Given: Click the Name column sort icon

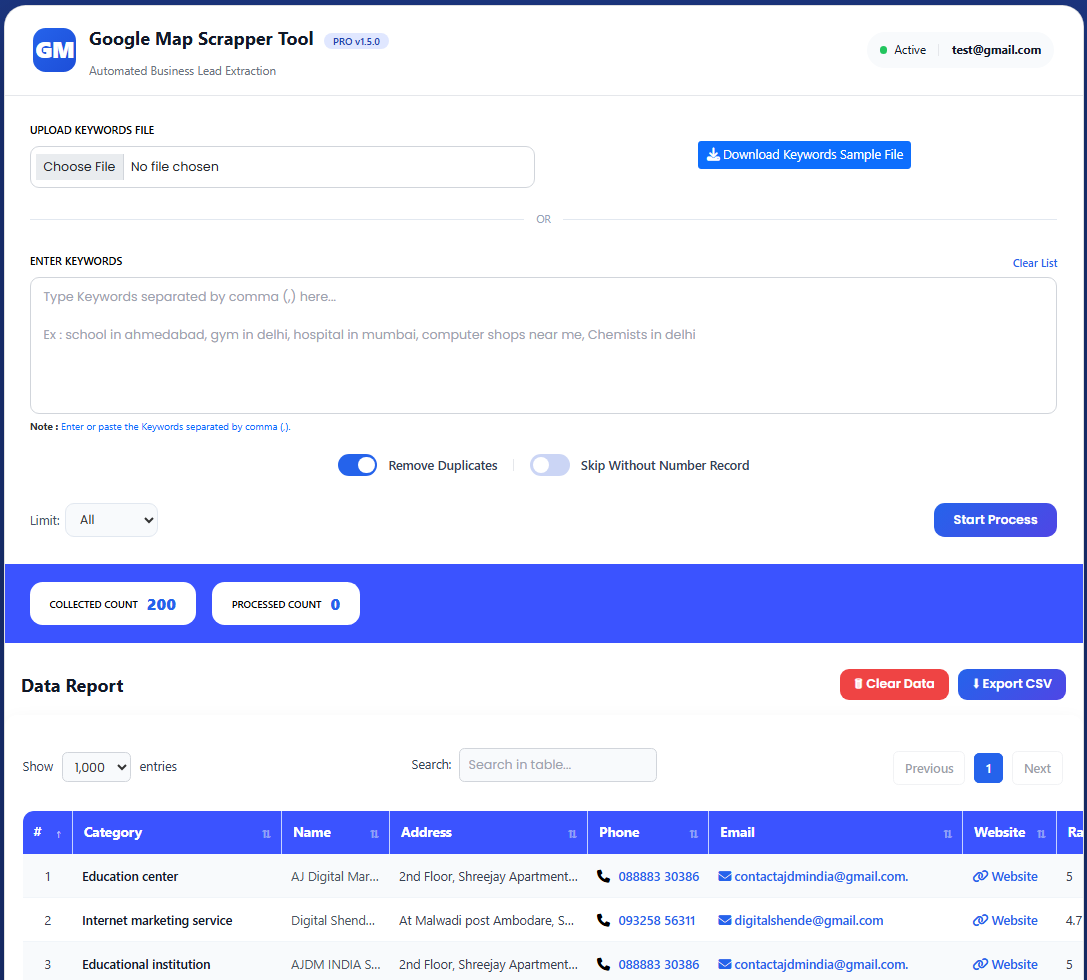Looking at the screenshot, I should [x=374, y=833].
